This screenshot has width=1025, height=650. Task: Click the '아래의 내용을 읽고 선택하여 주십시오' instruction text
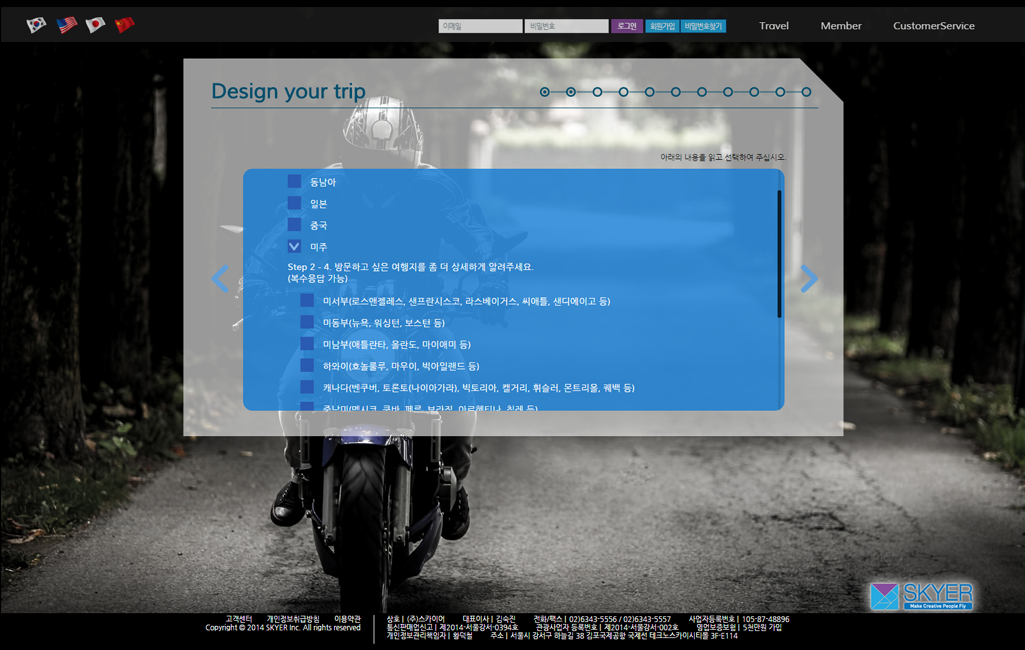(x=723, y=157)
